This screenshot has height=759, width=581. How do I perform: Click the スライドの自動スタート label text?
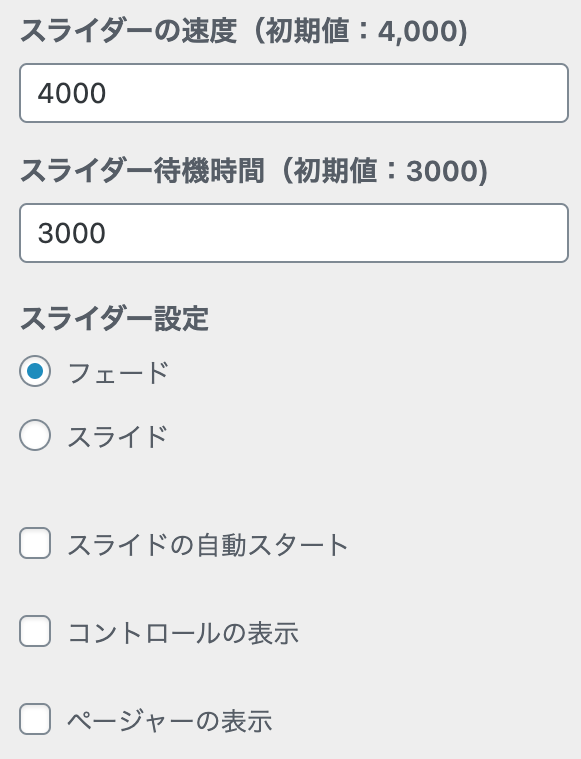[208, 545]
